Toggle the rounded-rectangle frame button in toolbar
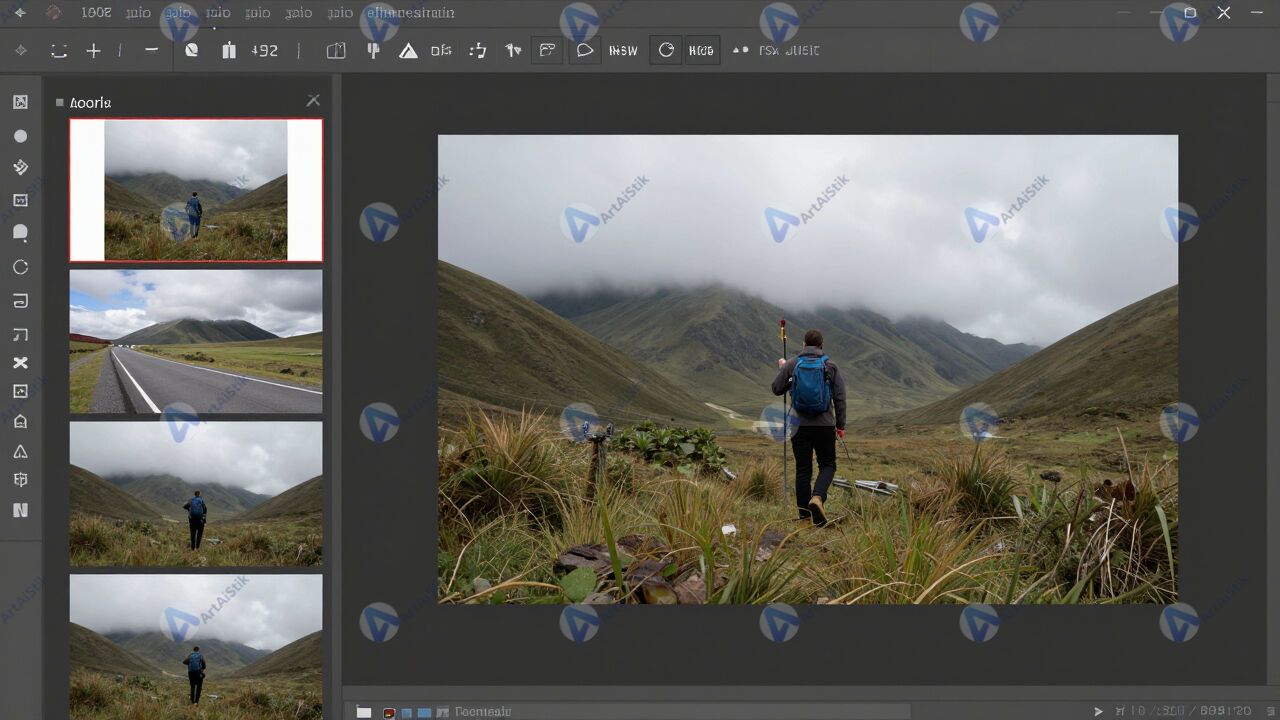The width and height of the screenshot is (1280, 720). [x=546, y=50]
